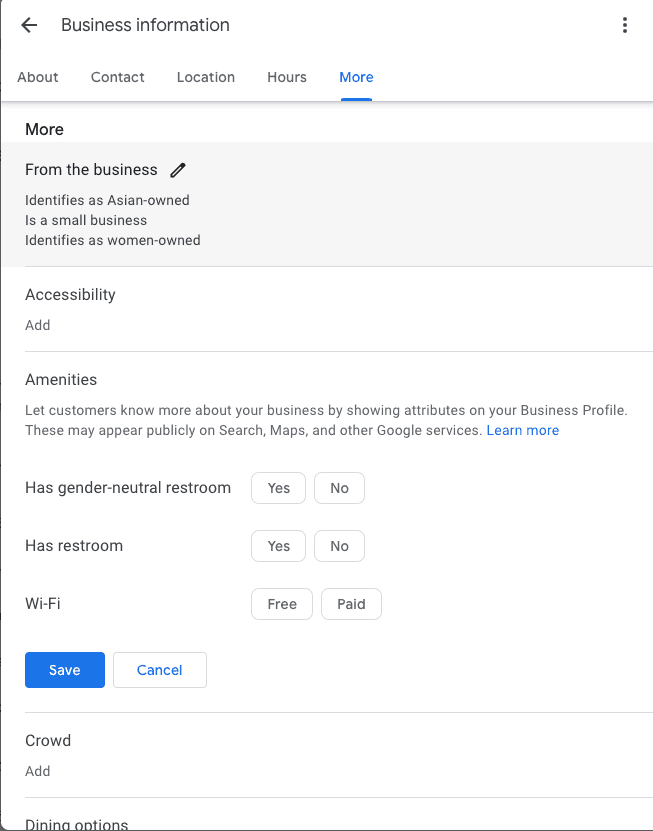The height and width of the screenshot is (831, 653).
Task: Click the More tab
Action: tap(356, 77)
